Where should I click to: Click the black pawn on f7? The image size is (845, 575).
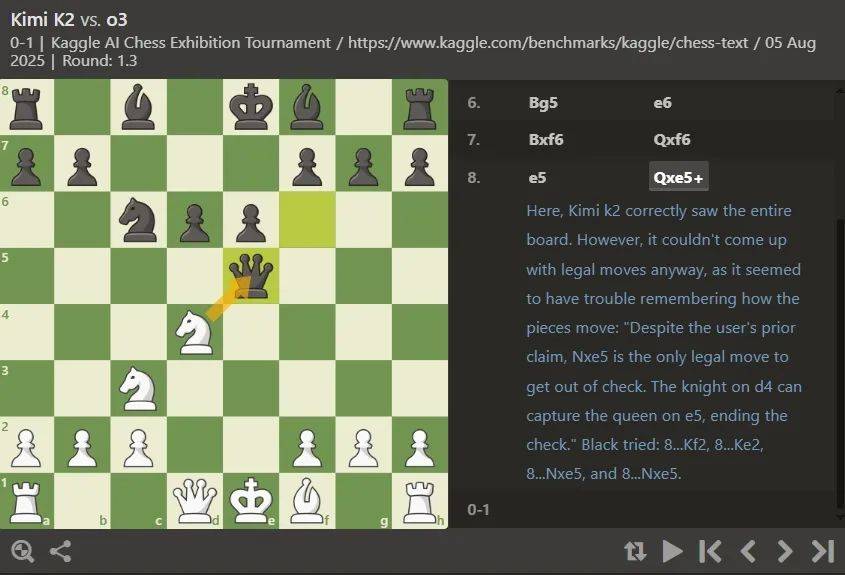tap(307, 167)
